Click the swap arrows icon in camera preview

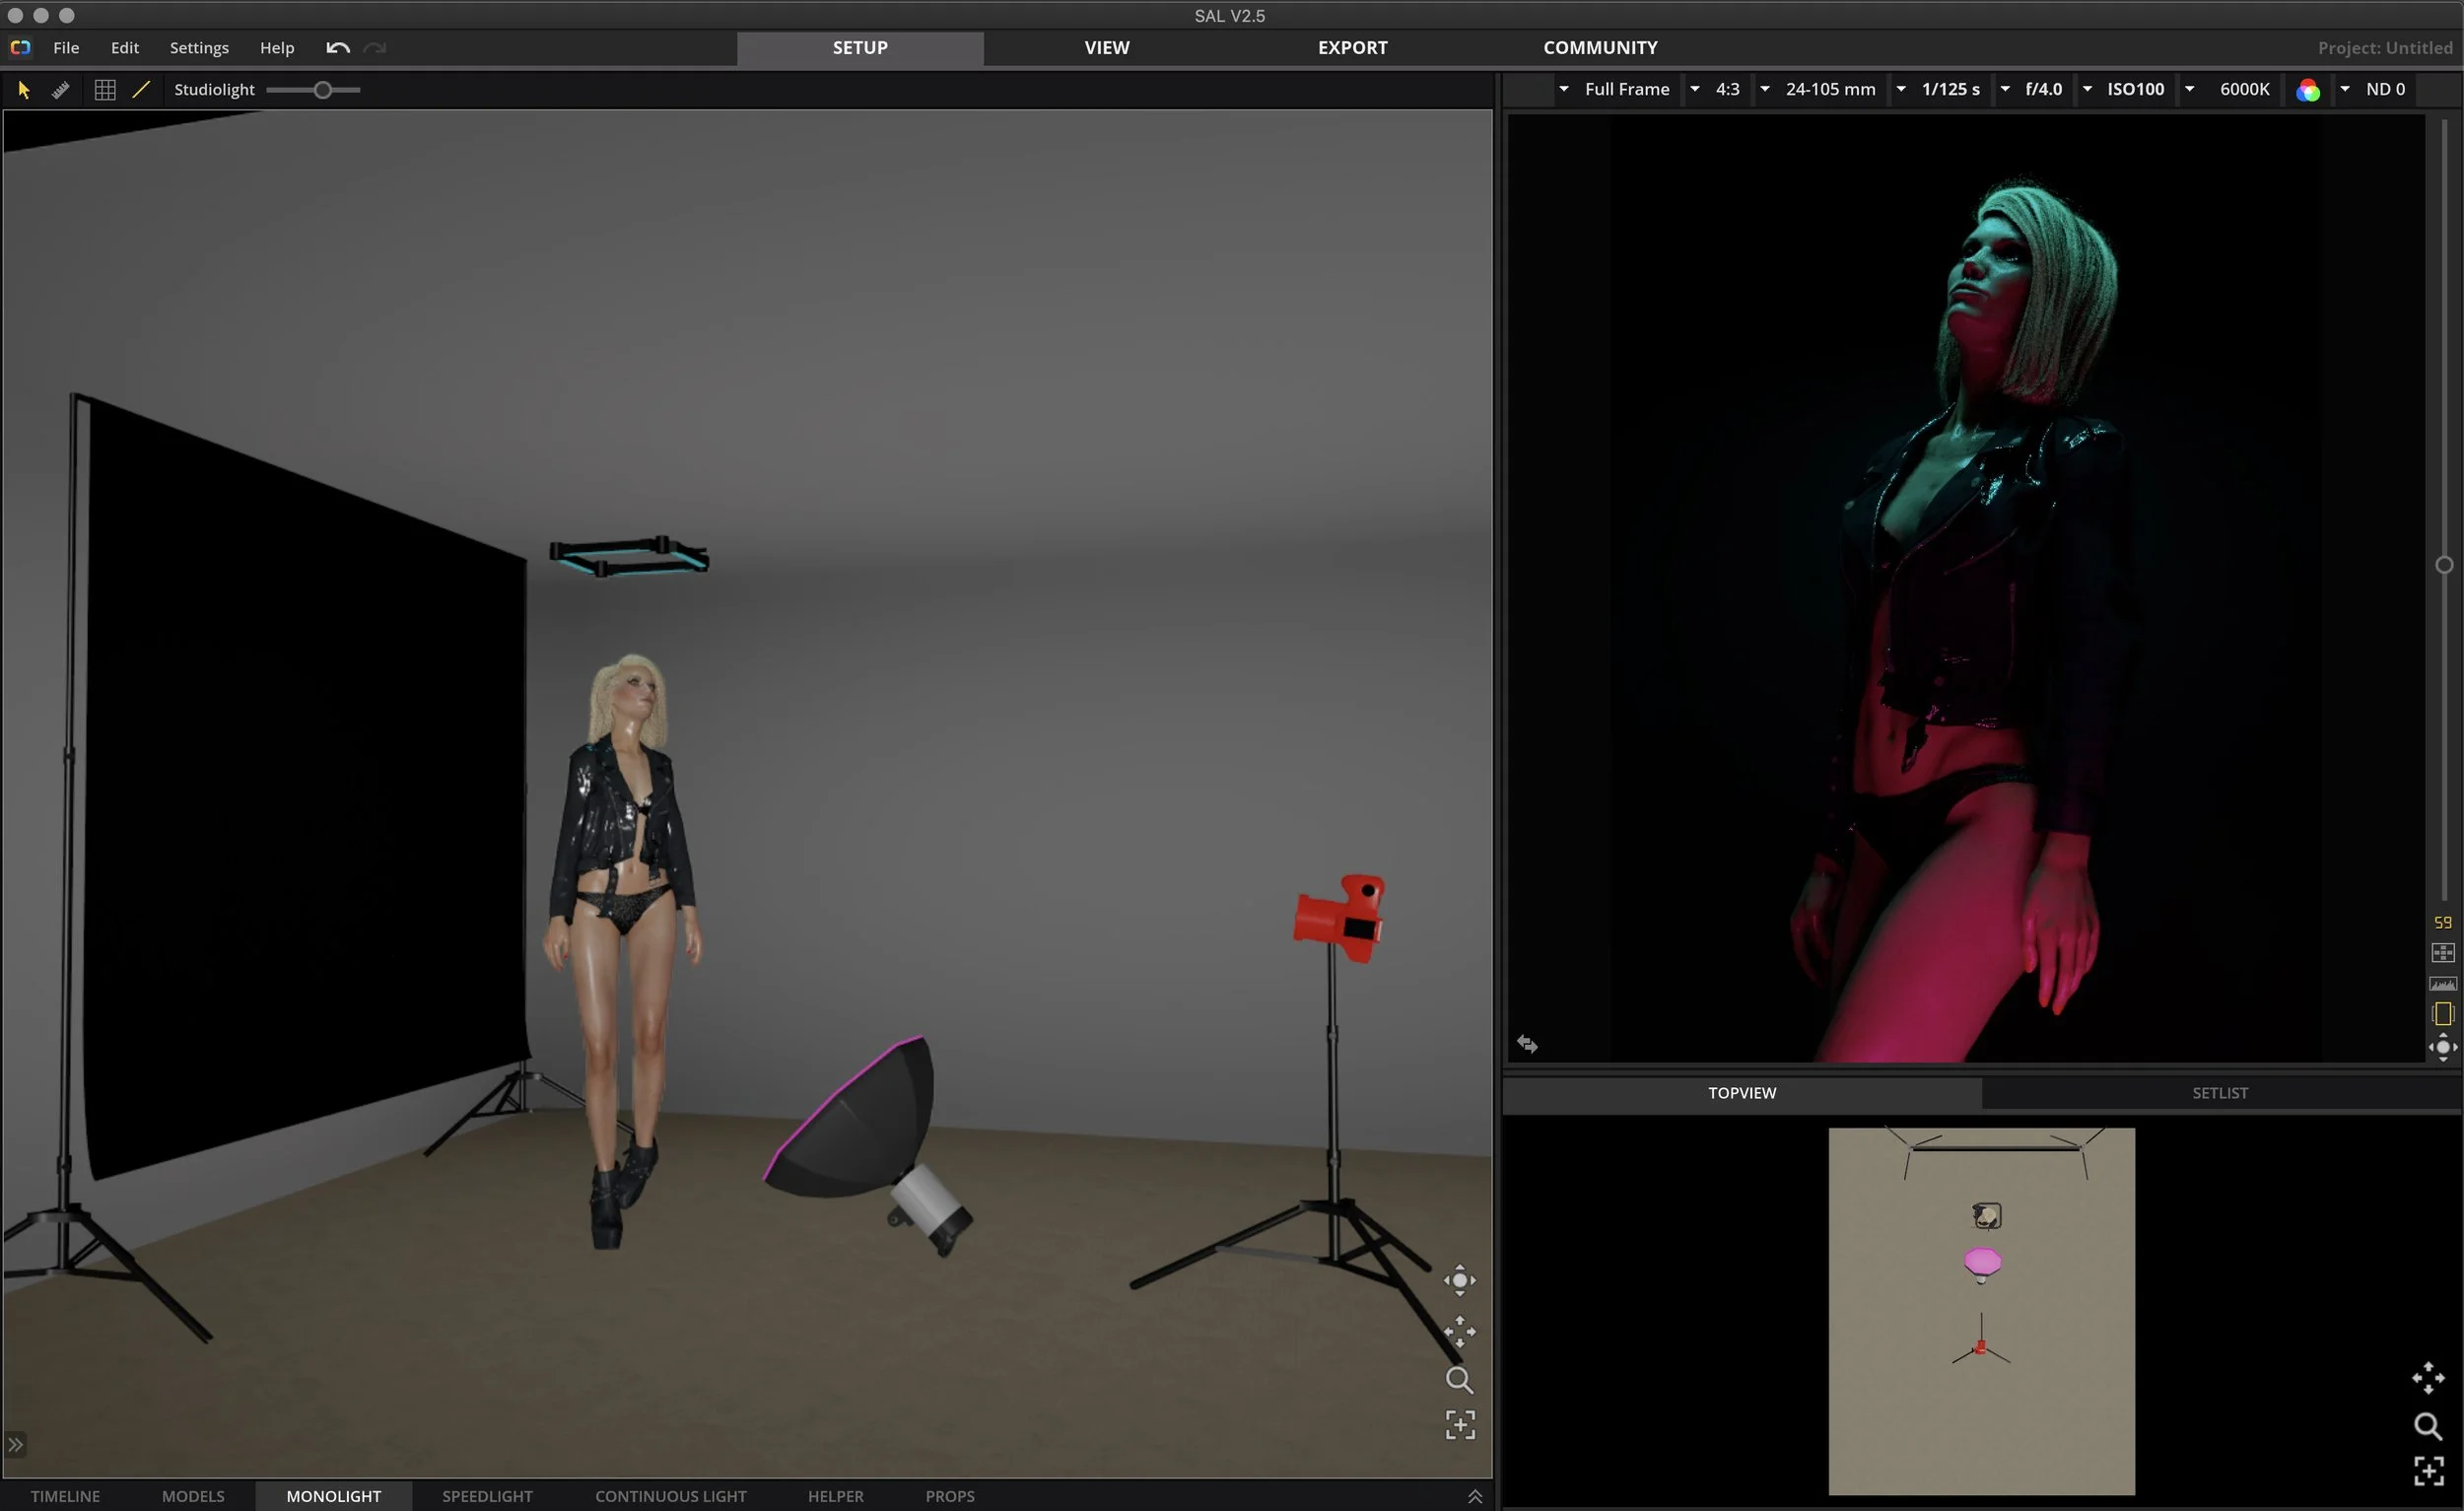point(1527,1044)
